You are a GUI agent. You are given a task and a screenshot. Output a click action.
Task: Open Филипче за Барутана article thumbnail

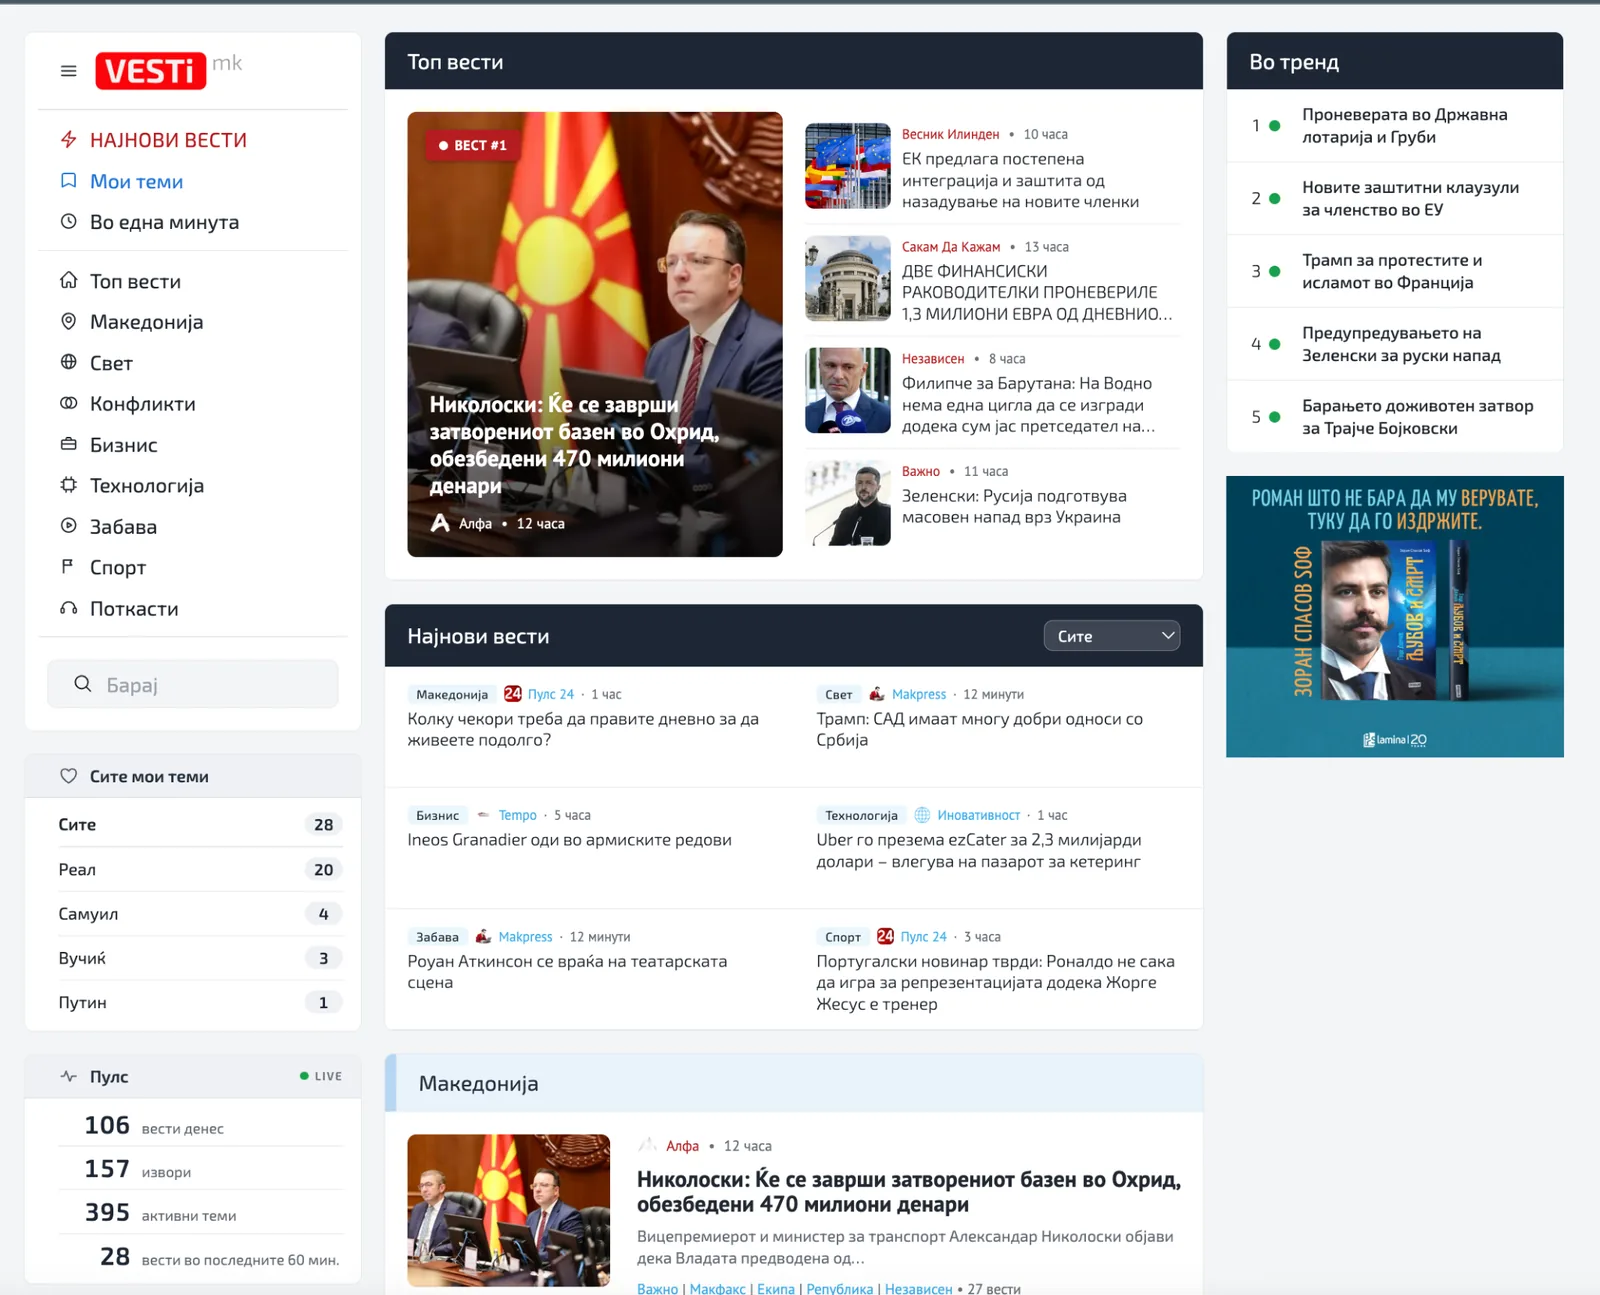[x=848, y=390]
